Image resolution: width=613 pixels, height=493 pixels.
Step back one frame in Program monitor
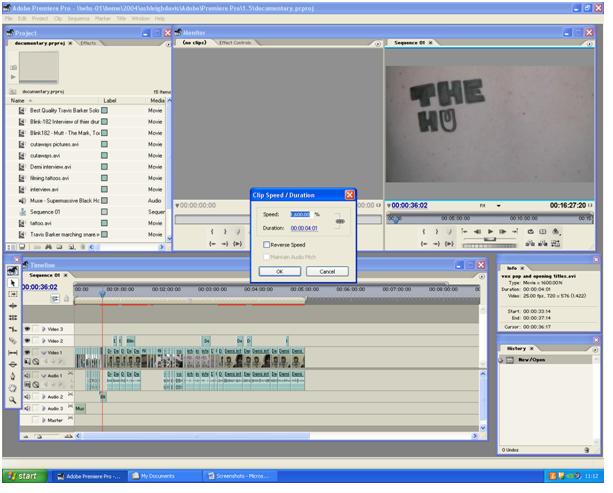point(477,231)
